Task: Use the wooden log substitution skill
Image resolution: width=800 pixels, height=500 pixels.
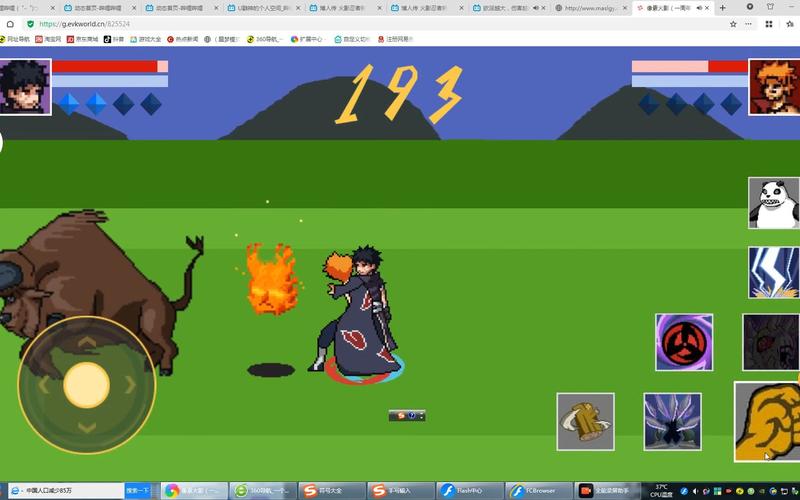Action: point(586,422)
